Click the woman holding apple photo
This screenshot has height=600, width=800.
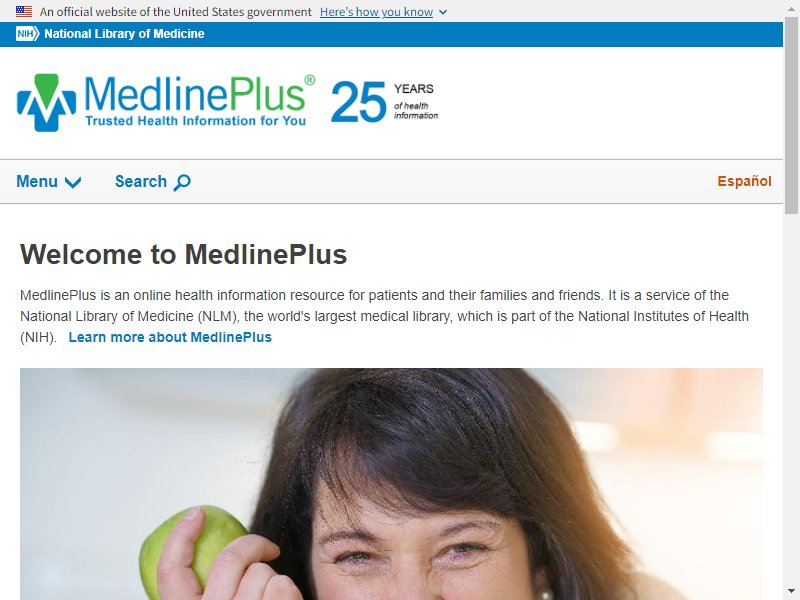391,484
